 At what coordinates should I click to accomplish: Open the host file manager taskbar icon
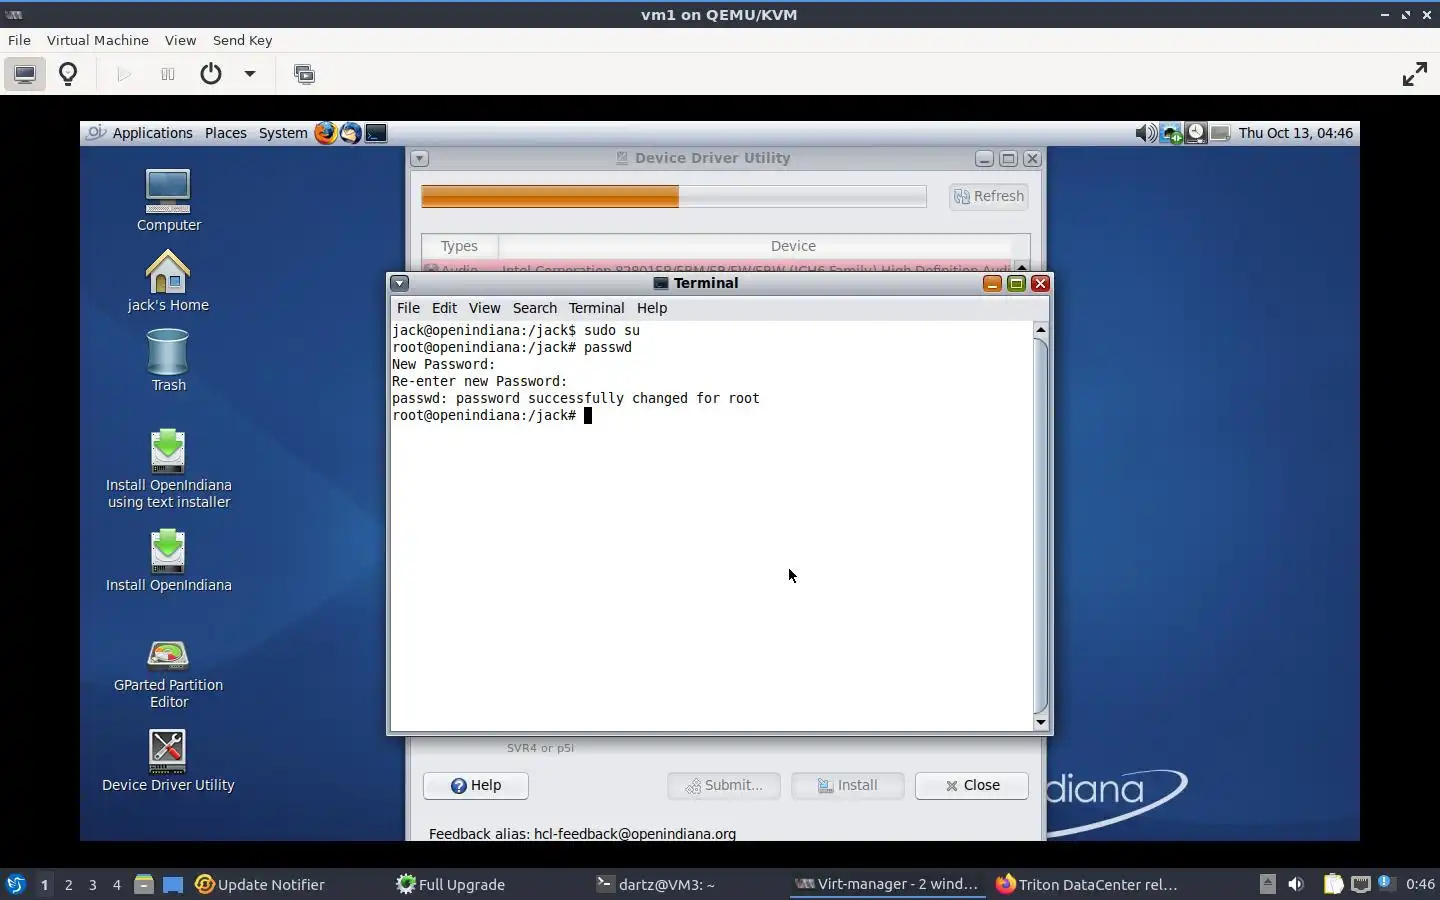coord(144,884)
